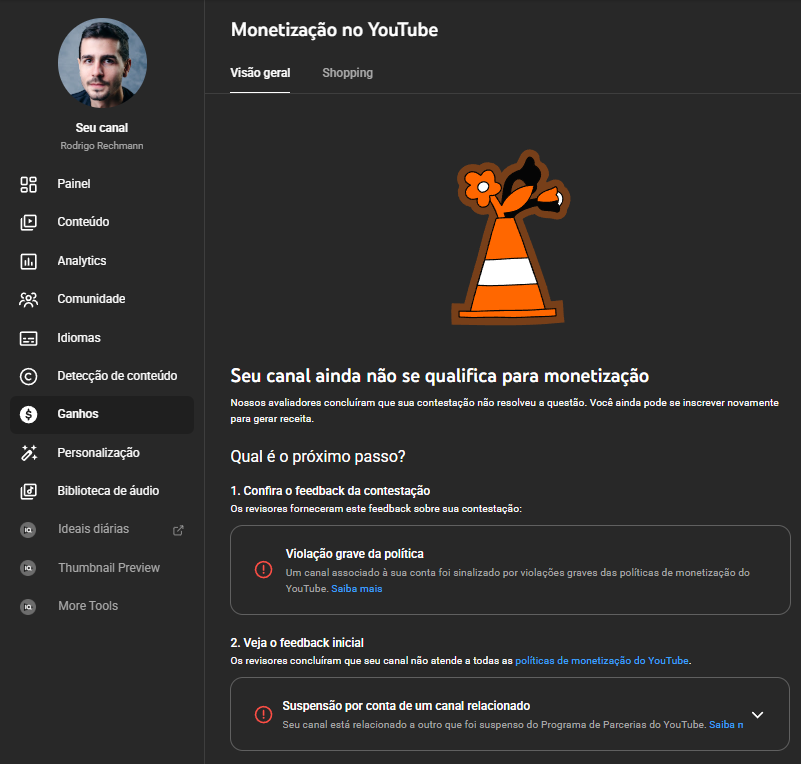Click the Thumbnail Preview vidIQ icon
The width and height of the screenshot is (801, 764).
coord(28,568)
